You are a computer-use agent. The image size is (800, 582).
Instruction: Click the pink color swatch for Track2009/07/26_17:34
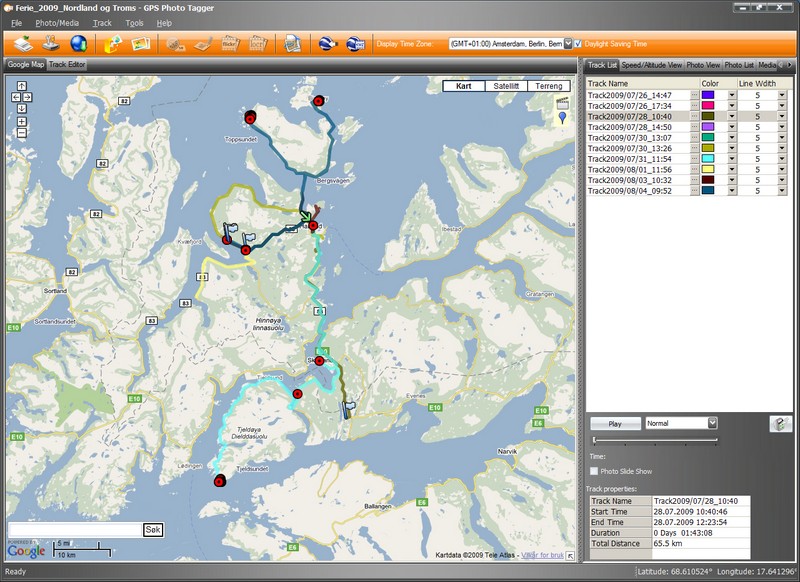point(708,105)
